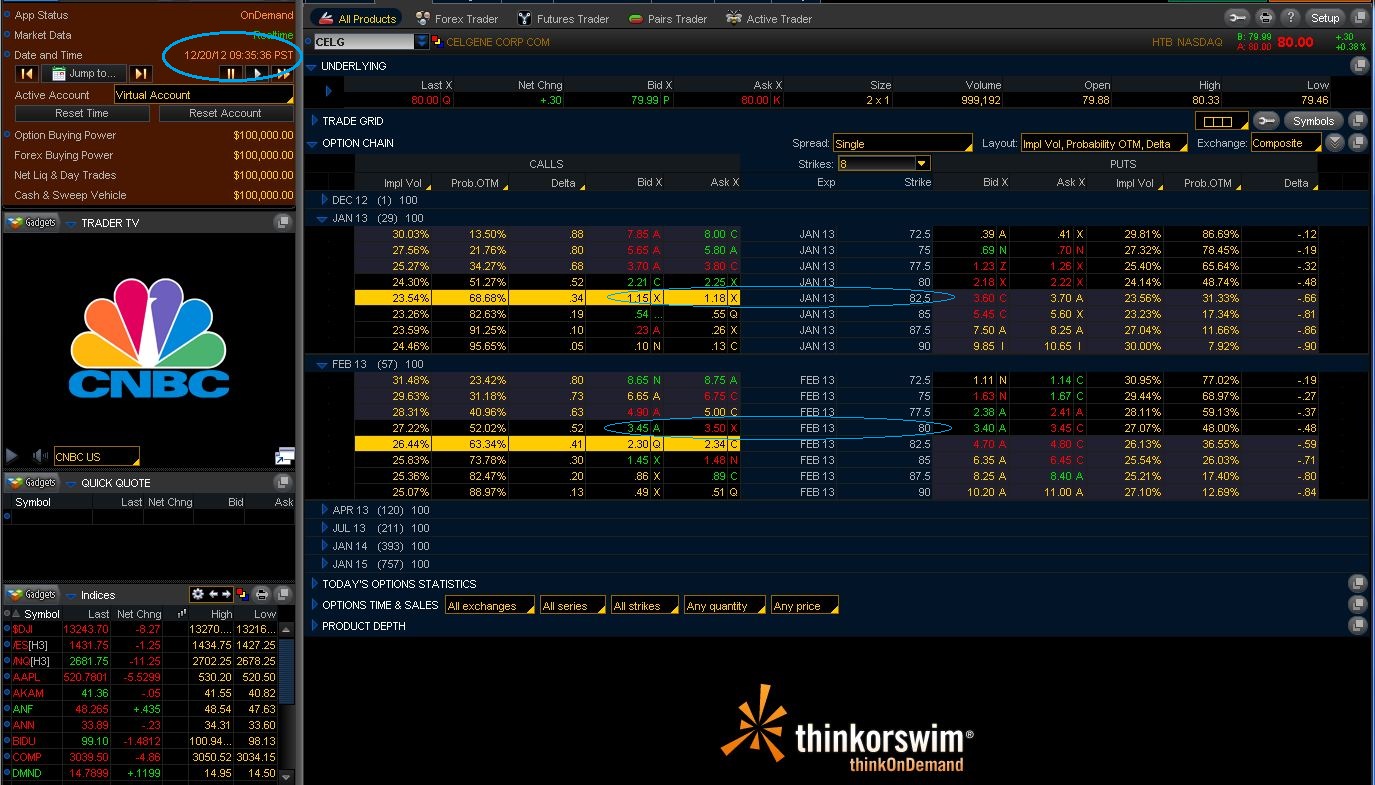Open the CELG symbol dropdown arrow

point(422,42)
